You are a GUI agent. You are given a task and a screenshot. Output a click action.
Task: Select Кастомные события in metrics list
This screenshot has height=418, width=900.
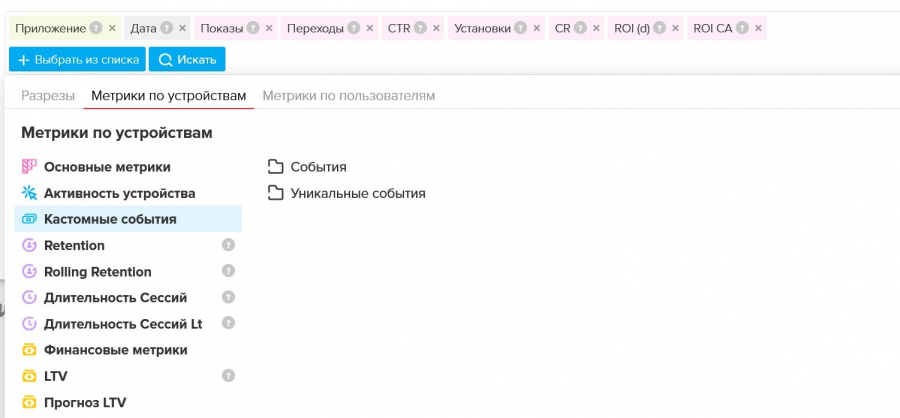click(x=110, y=219)
